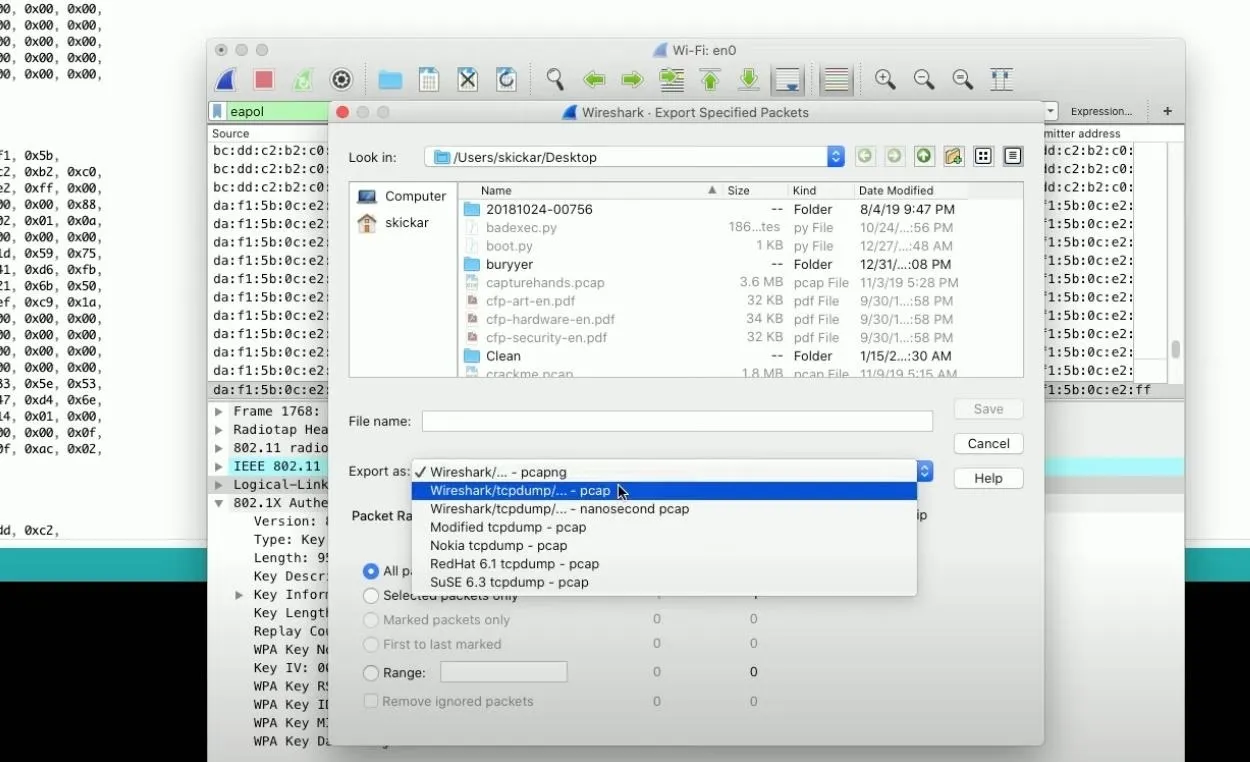Open capture options gear icon

coord(341,80)
